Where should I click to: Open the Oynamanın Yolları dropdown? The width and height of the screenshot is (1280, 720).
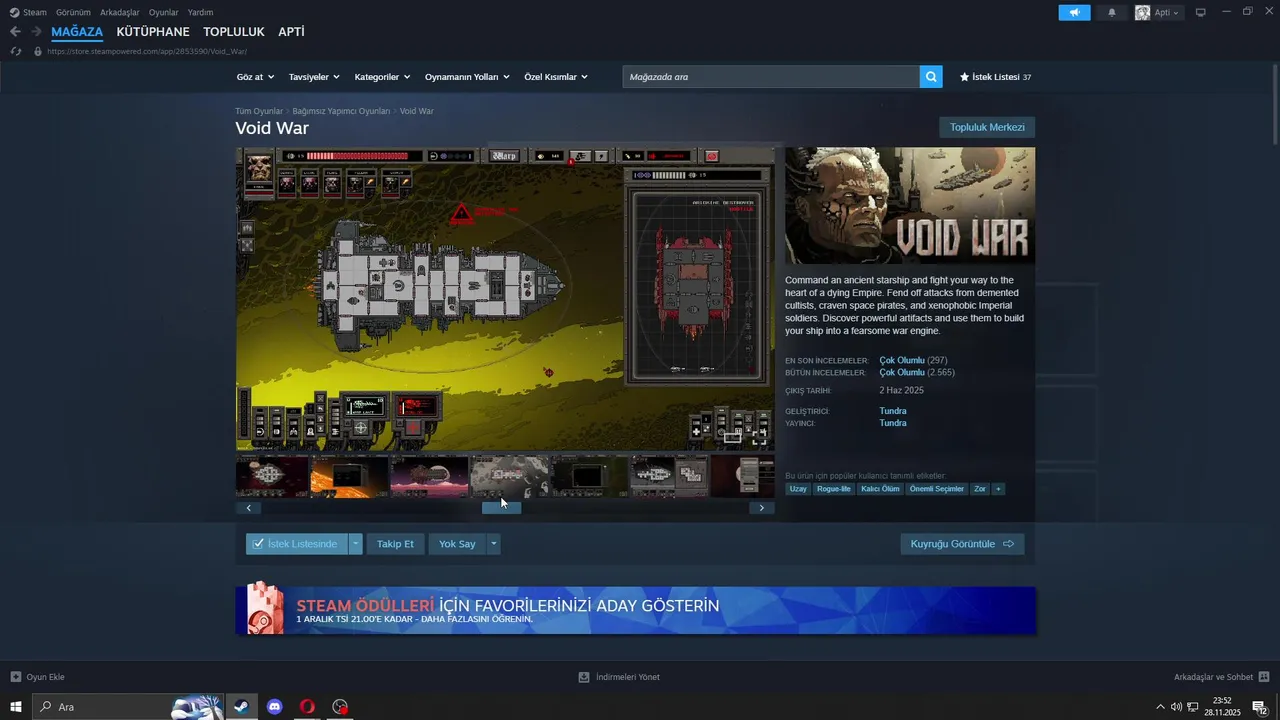(x=467, y=77)
